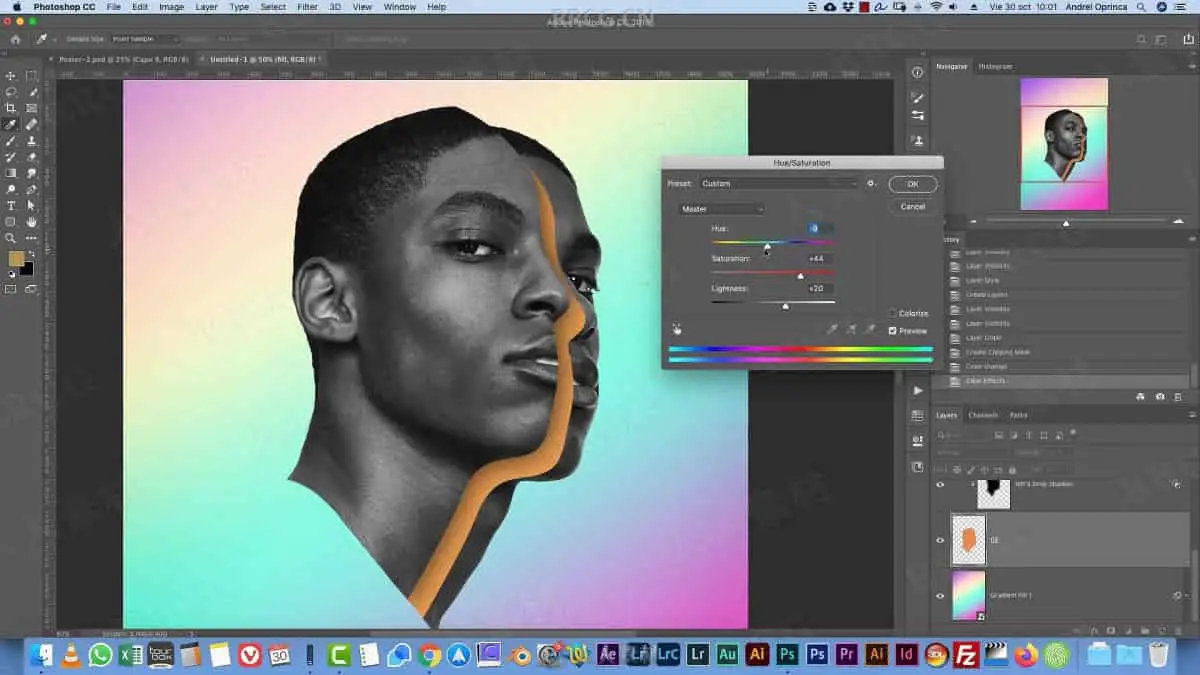Click the Hue slider handle
Screen dimensions: 1200x675
click(768, 247)
